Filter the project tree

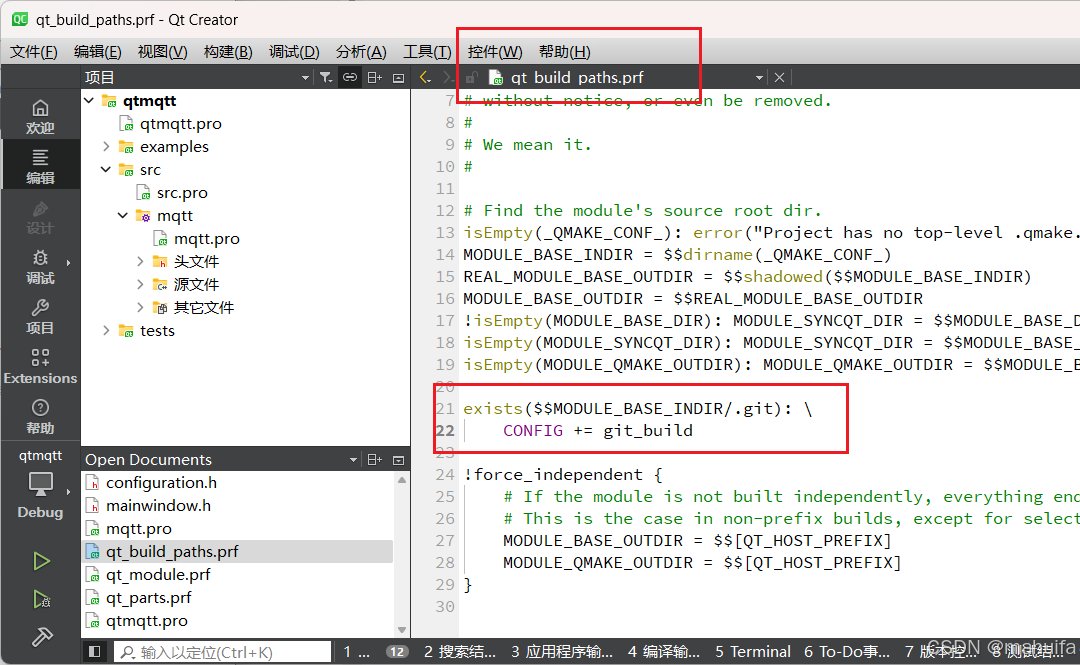click(326, 77)
